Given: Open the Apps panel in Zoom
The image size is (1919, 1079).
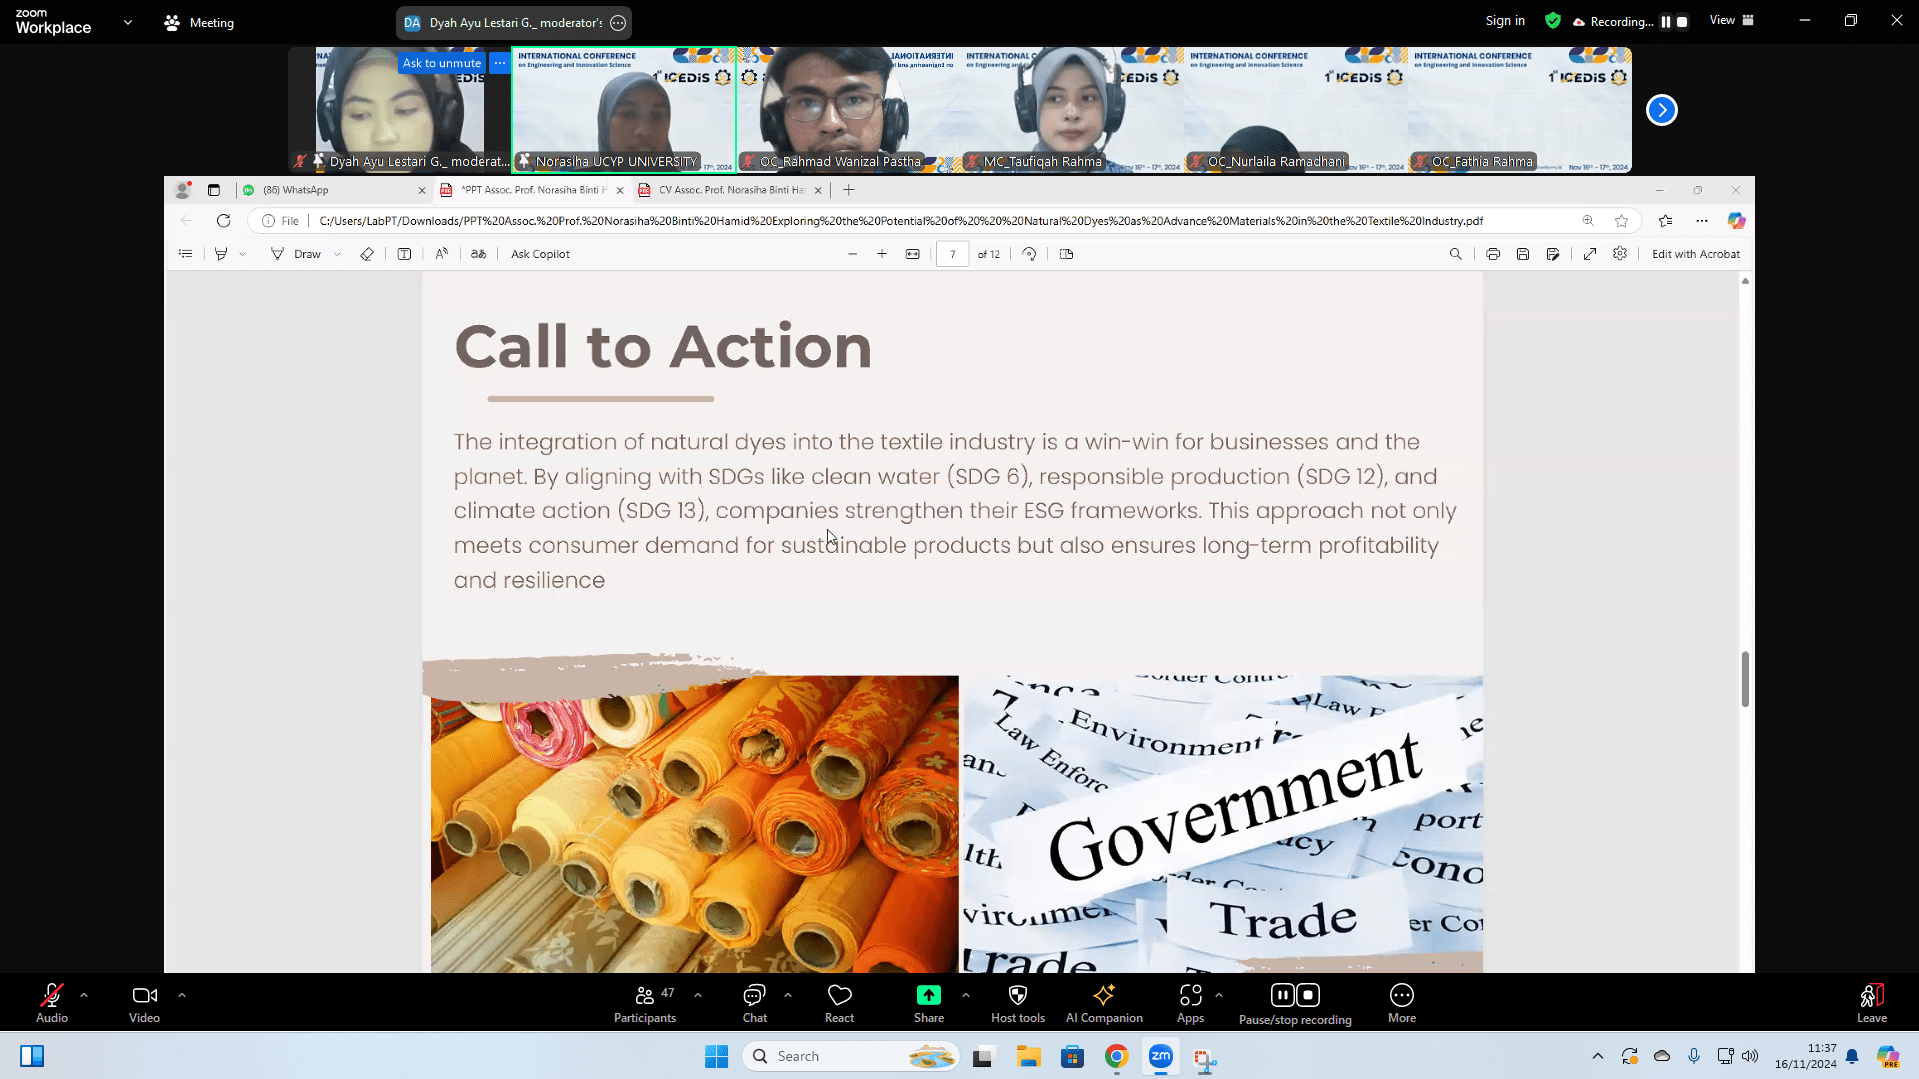Looking at the screenshot, I should click(x=1190, y=1003).
